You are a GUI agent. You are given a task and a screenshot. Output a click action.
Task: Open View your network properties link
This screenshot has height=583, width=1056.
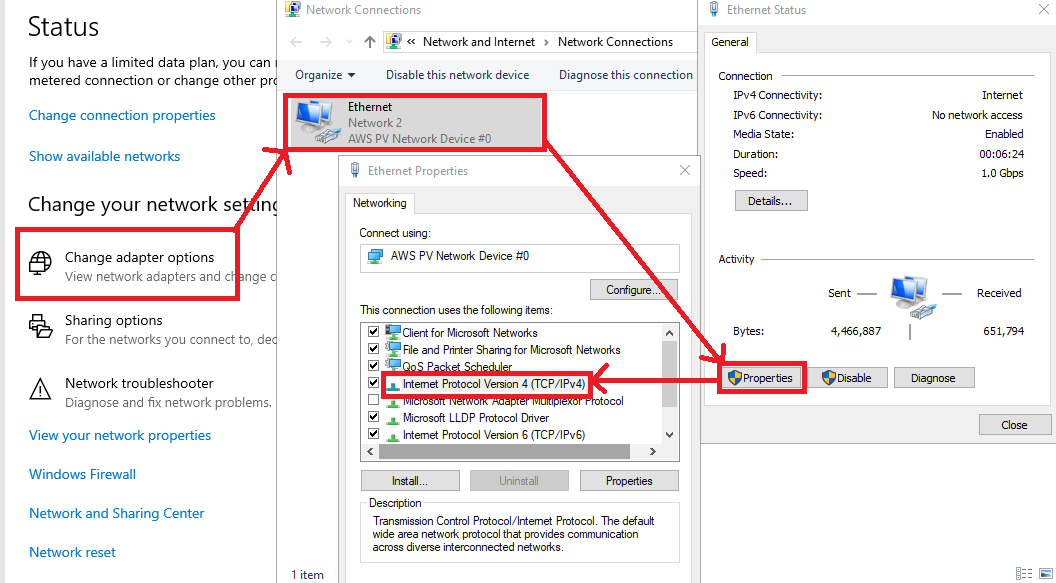[x=120, y=436]
